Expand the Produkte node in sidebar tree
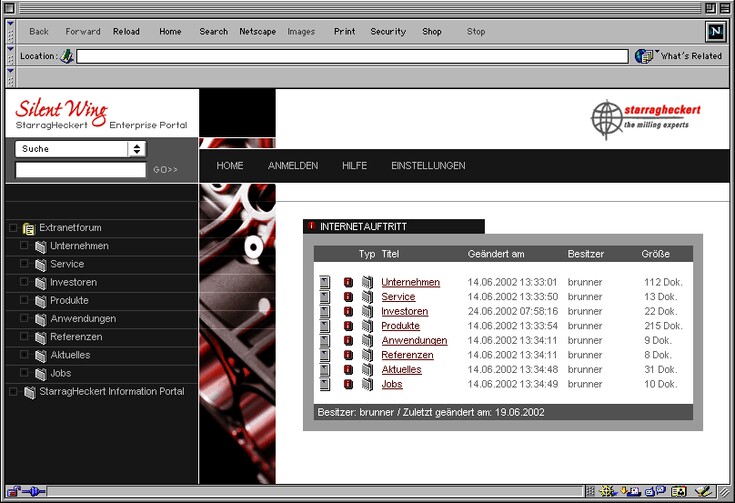735x503 pixels. click(24, 300)
